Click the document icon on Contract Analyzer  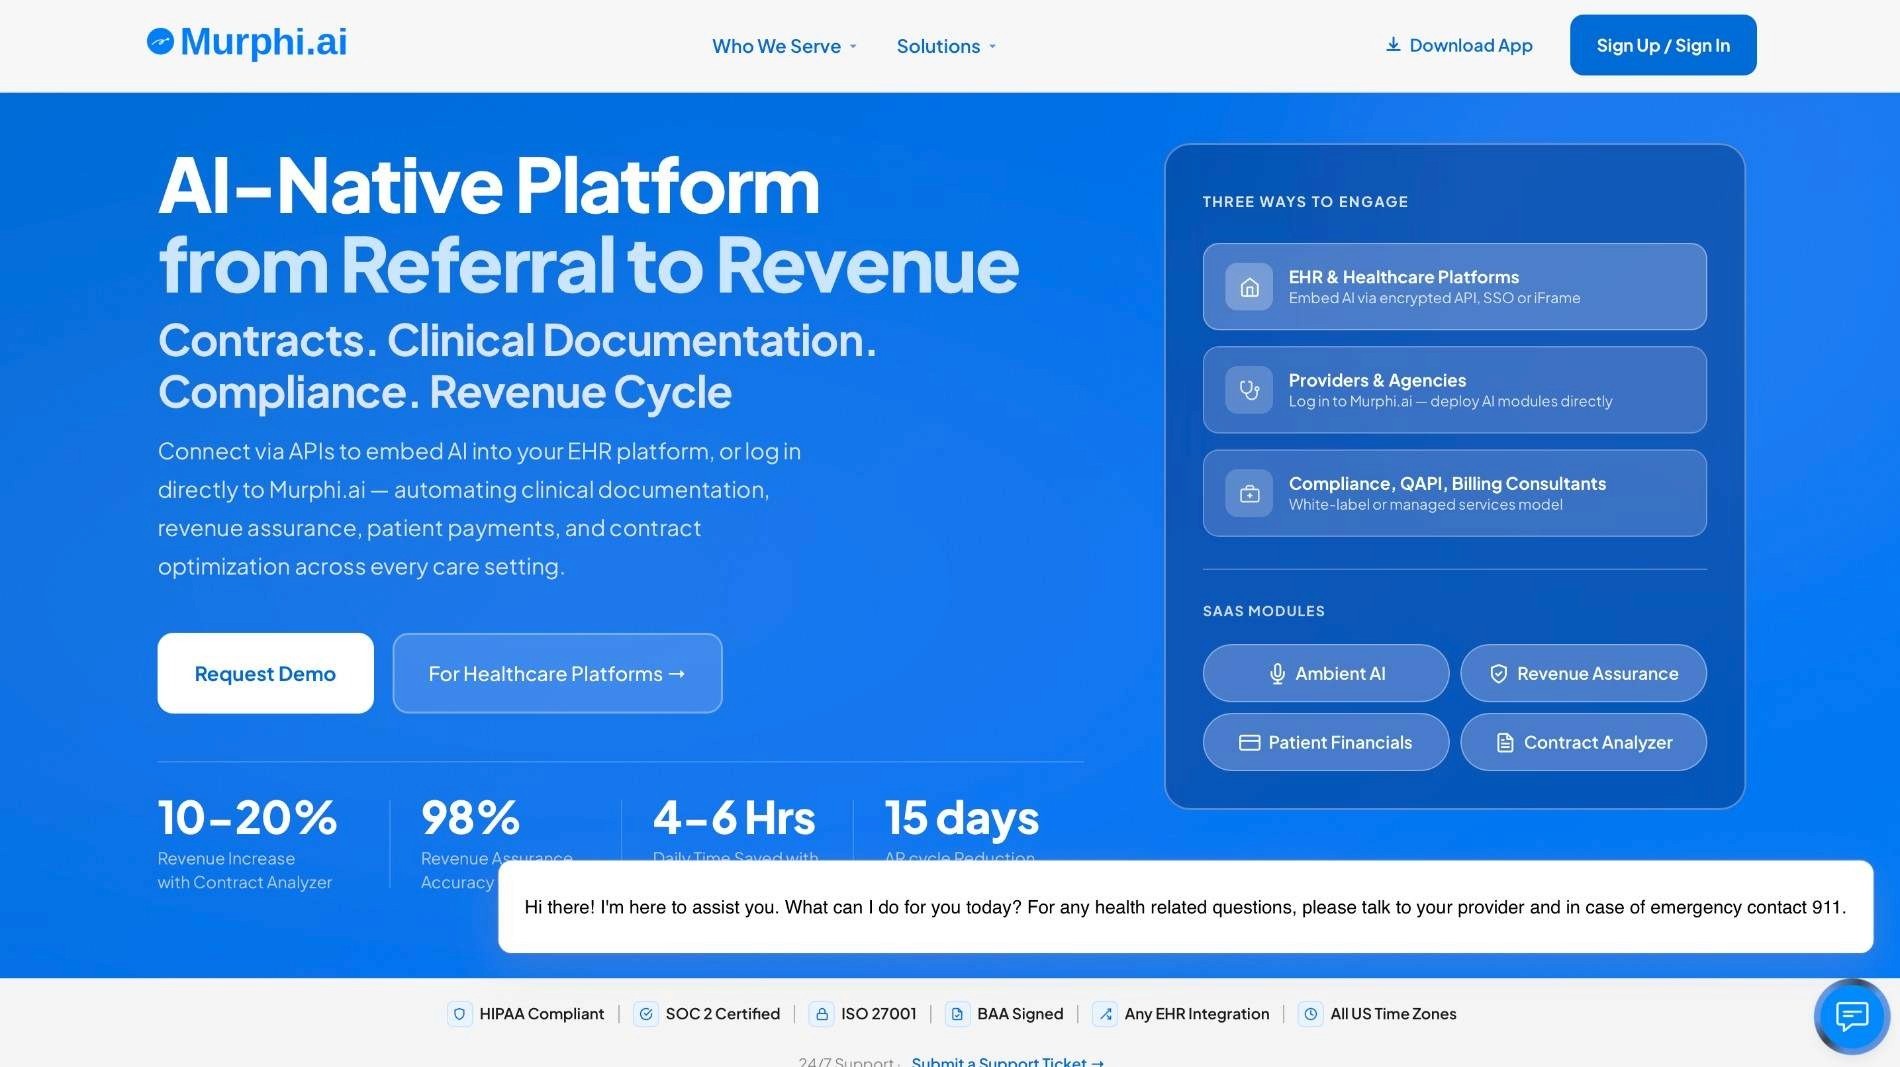[x=1505, y=743]
